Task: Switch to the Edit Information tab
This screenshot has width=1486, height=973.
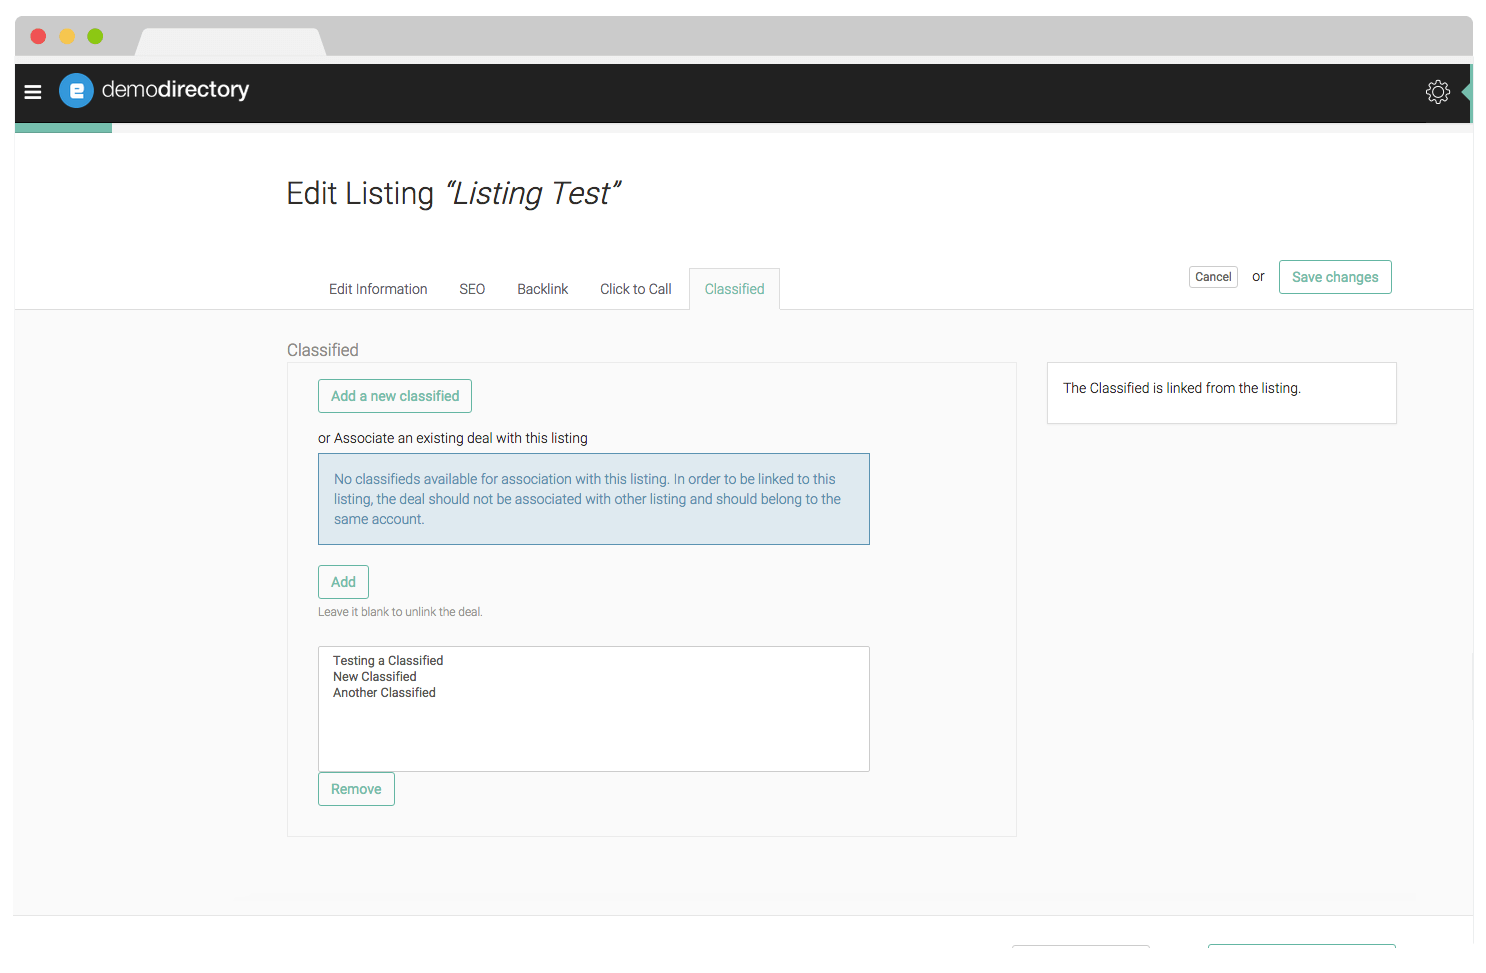Action: [378, 289]
